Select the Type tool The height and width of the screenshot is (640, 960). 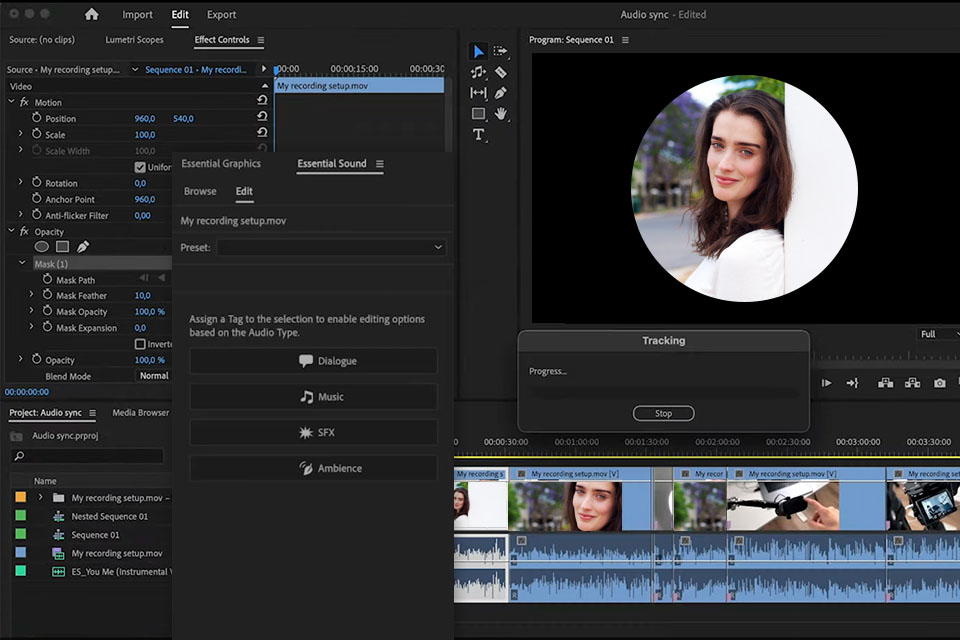pyautogui.click(x=478, y=135)
